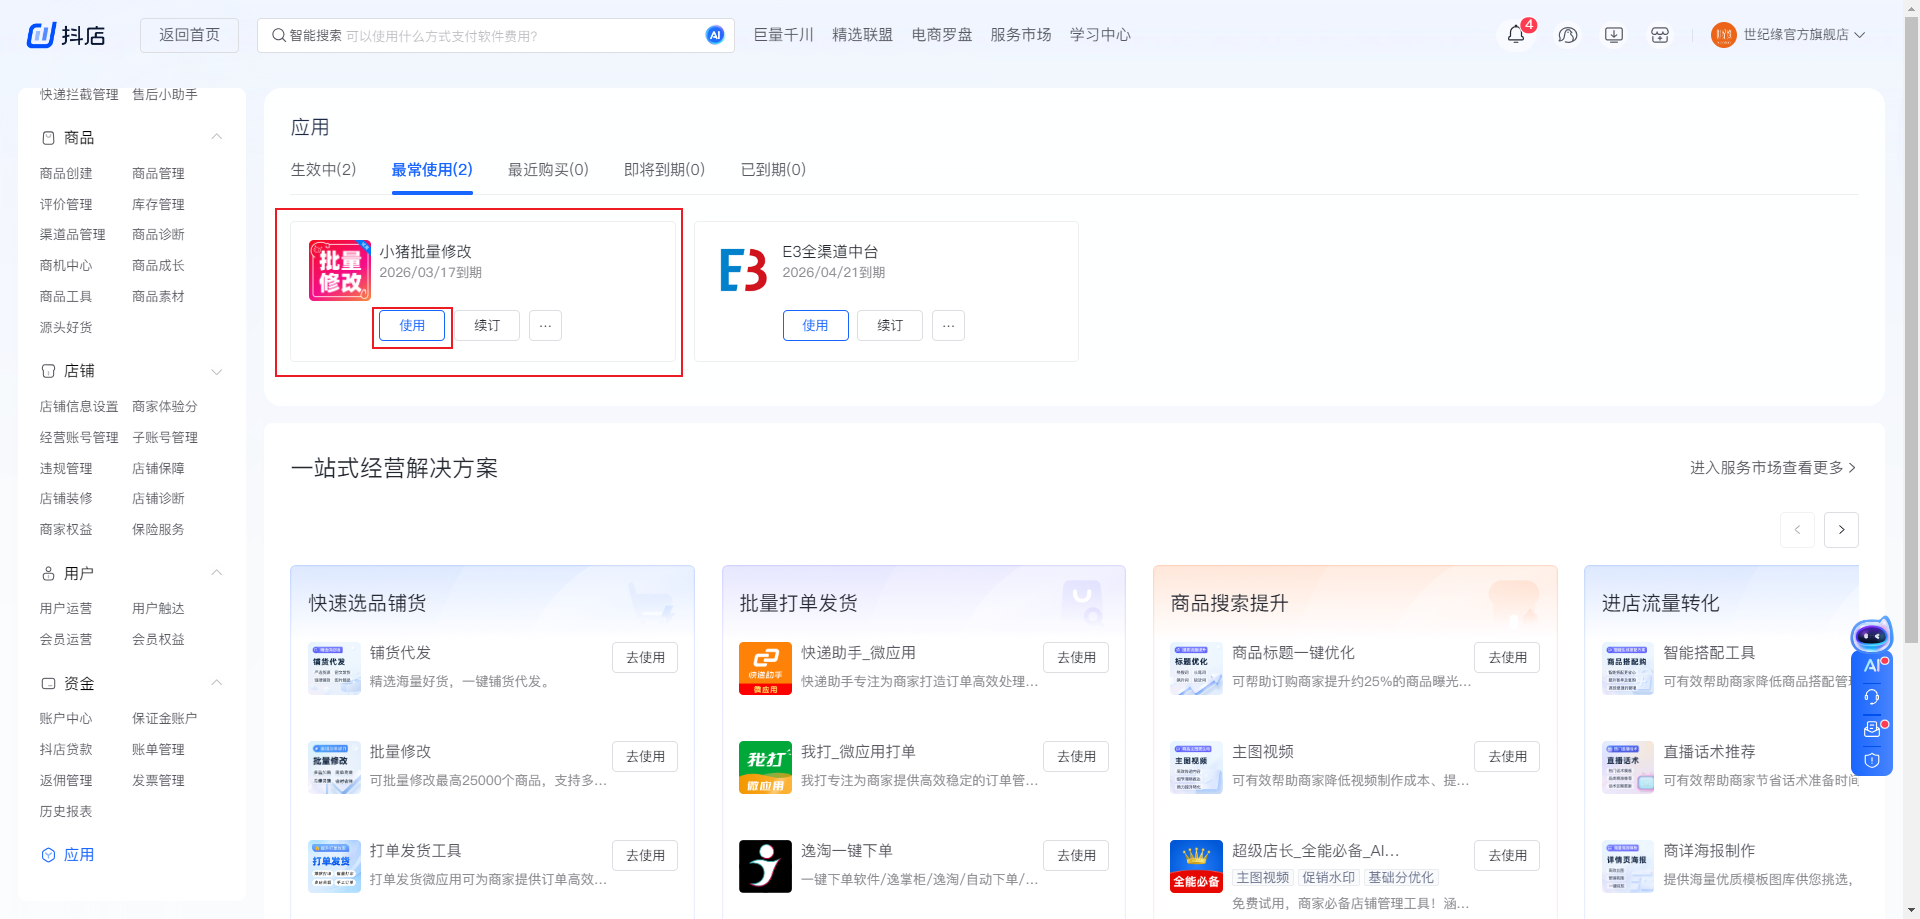Select the 服务市场 top menu item
The image size is (1920, 919).
[1020, 35]
